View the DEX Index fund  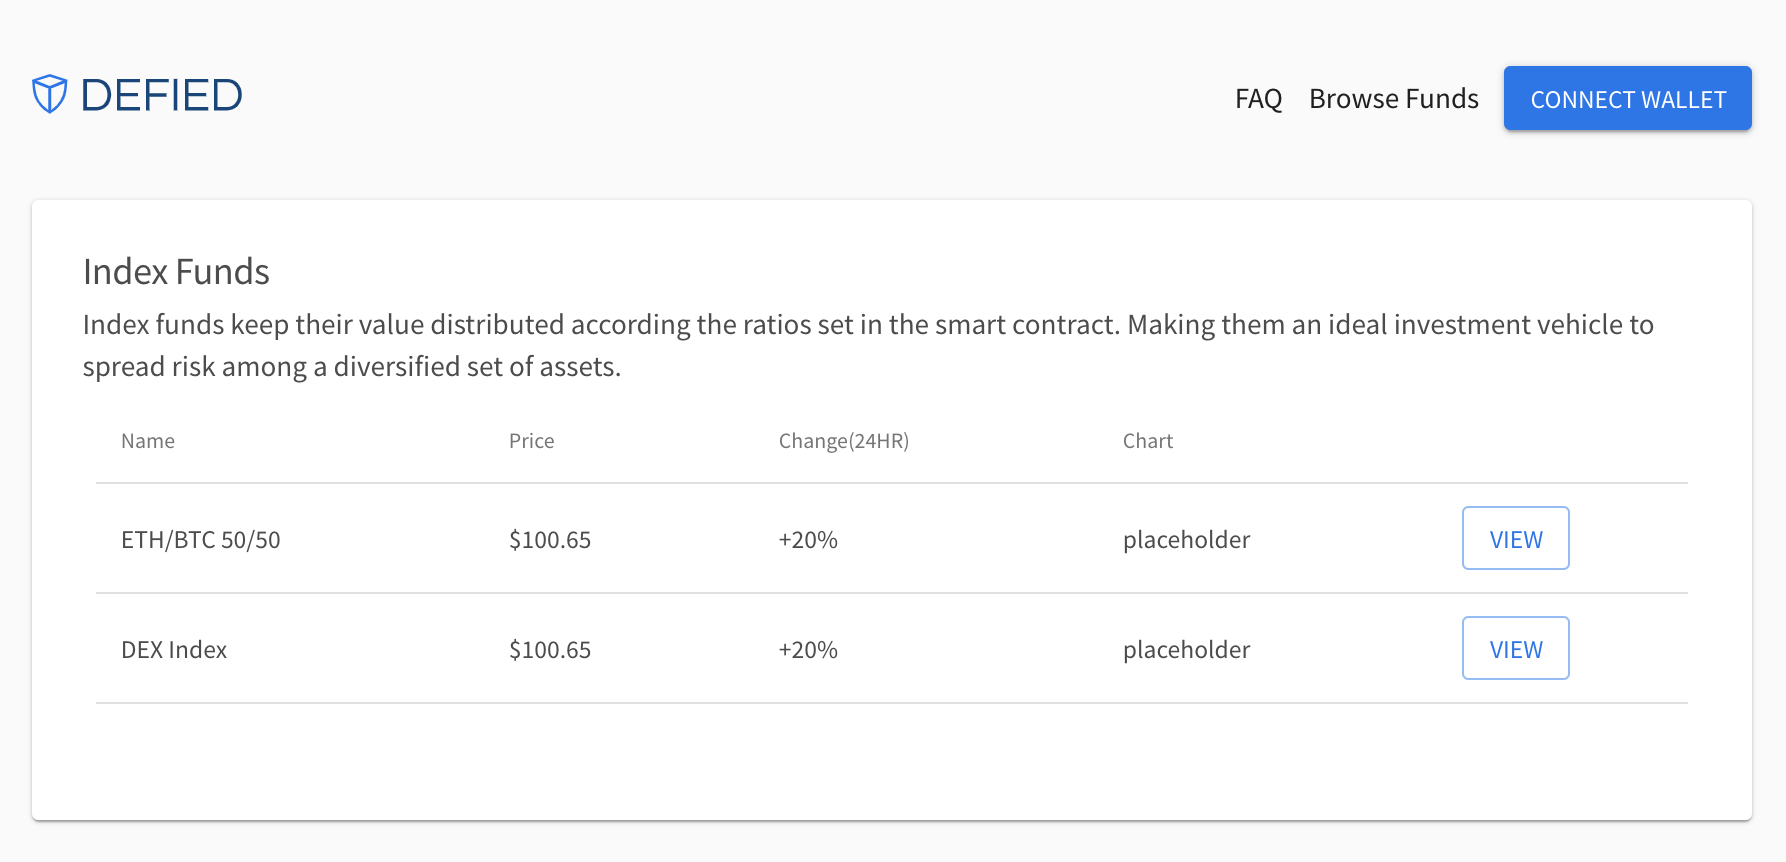[1515, 649]
